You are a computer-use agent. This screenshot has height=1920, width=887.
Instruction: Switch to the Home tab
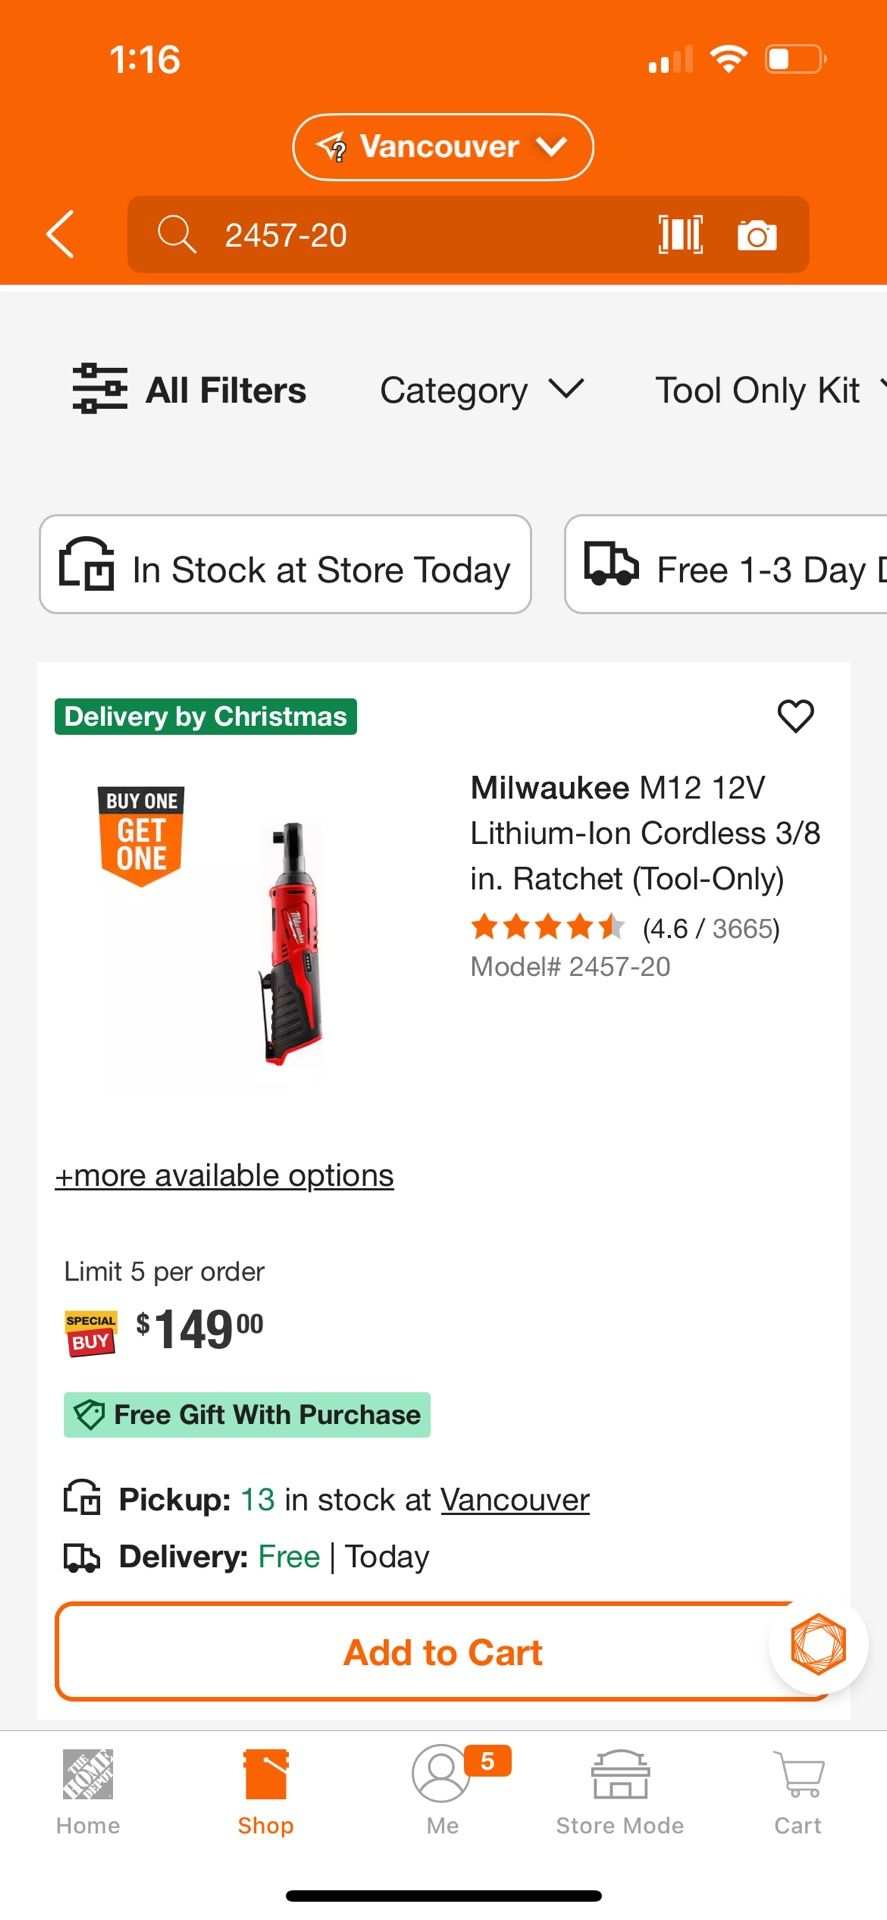pyautogui.click(x=87, y=1790)
